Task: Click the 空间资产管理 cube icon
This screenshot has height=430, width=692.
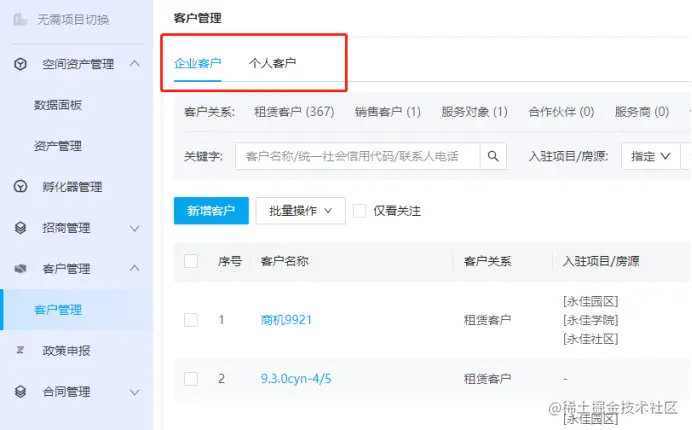Action: [20, 64]
